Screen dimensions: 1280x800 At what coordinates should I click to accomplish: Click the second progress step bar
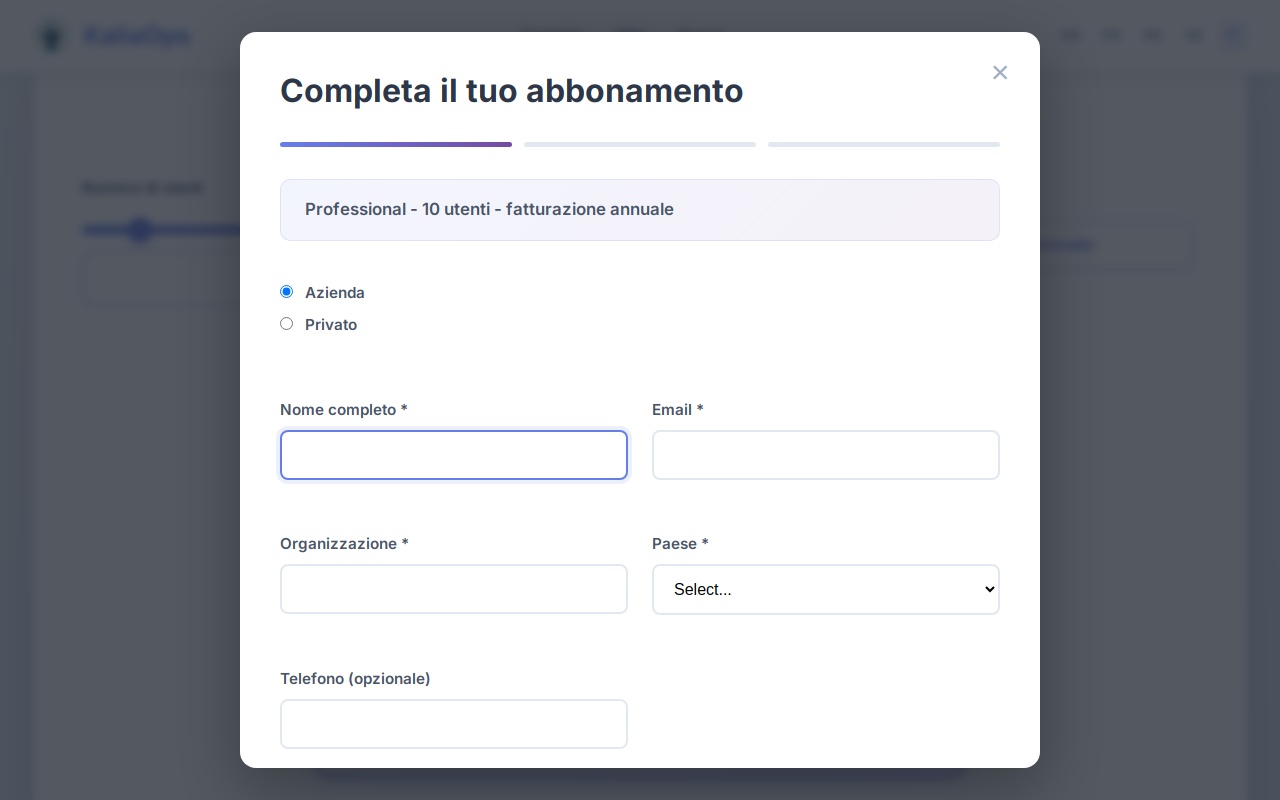click(x=639, y=144)
